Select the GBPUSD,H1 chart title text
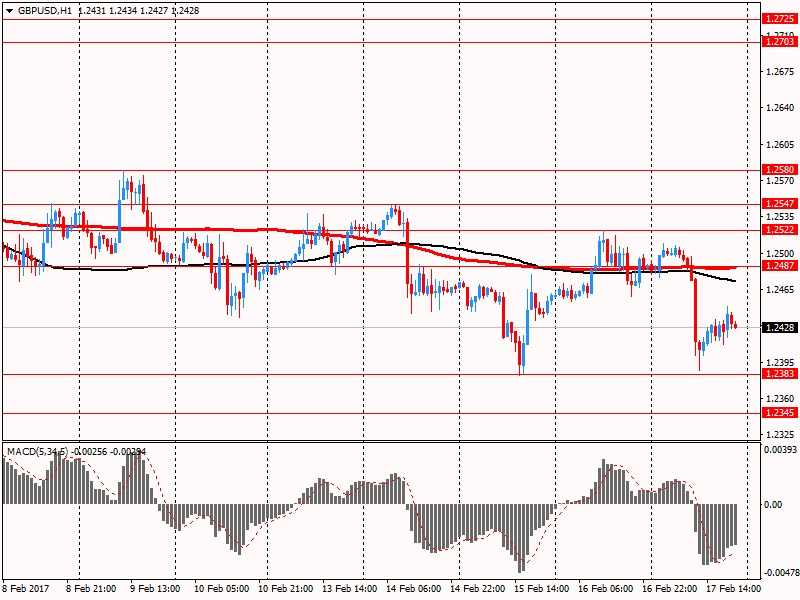The height and width of the screenshot is (600, 800). 45,10
